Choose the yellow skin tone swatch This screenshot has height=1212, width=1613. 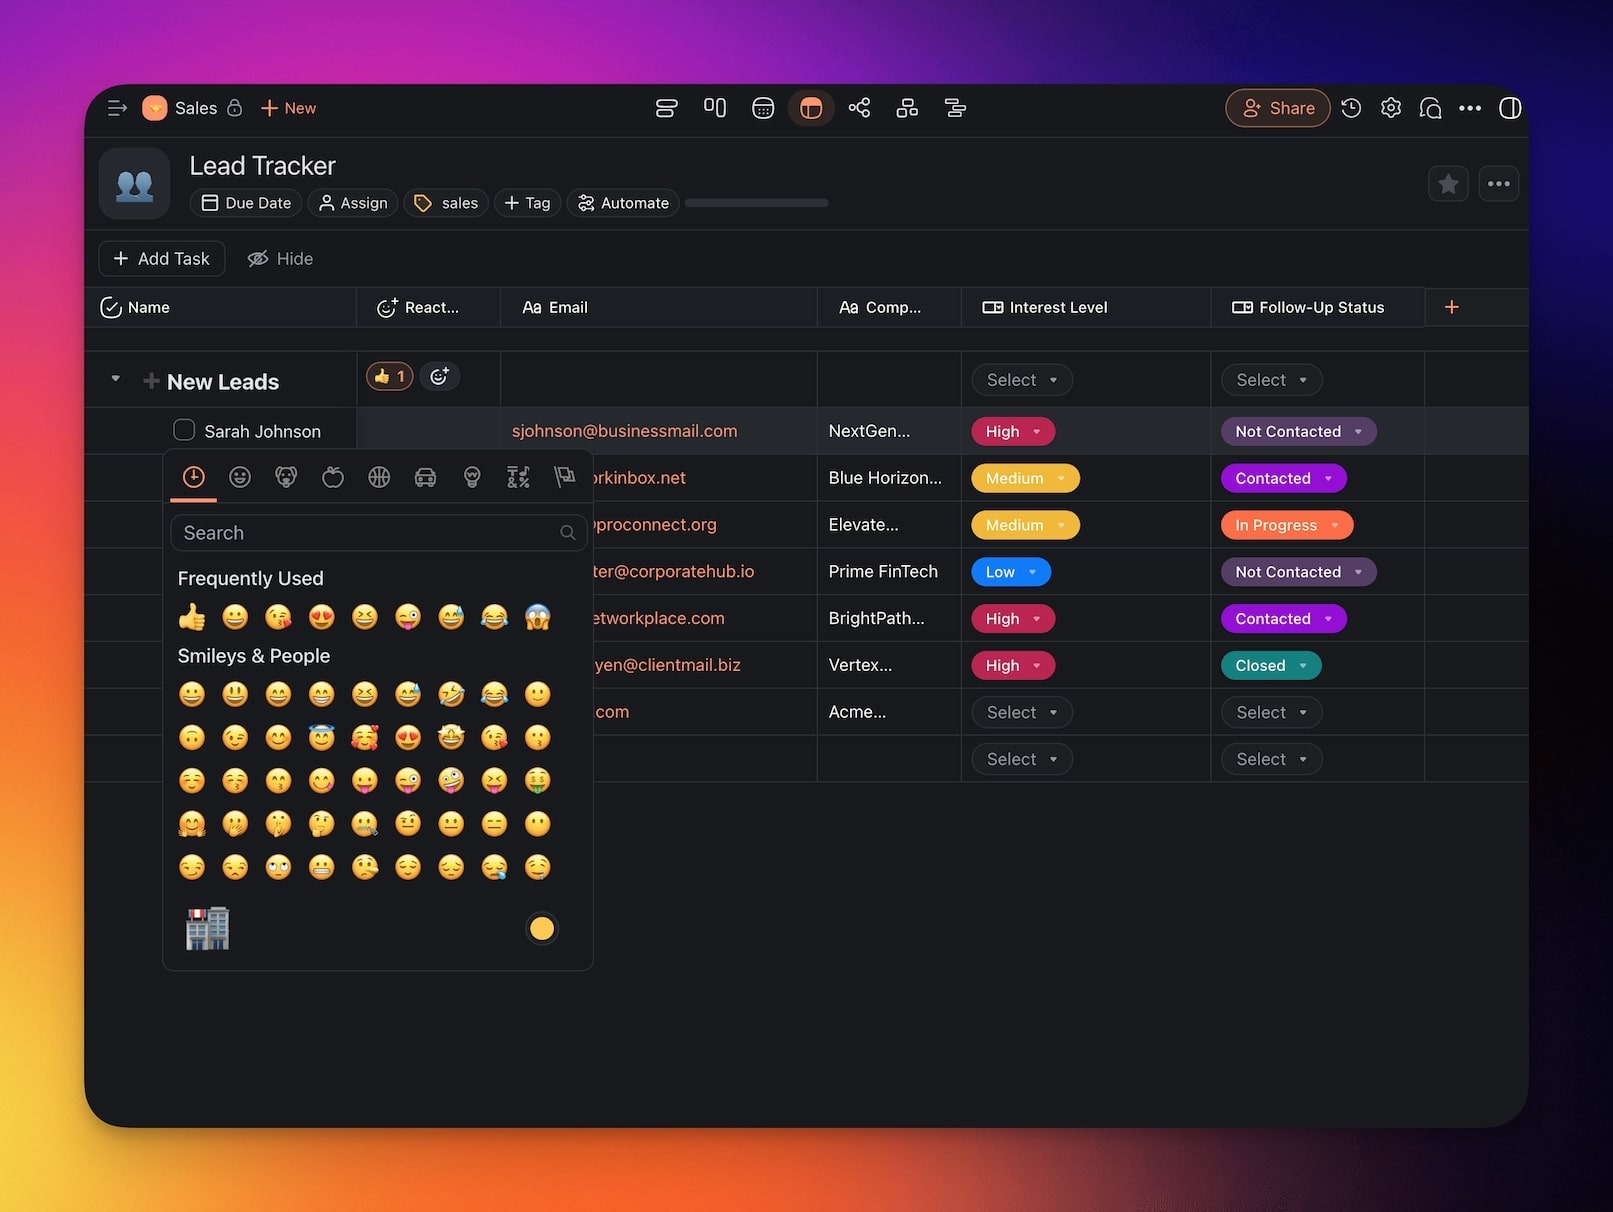click(542, 928)
